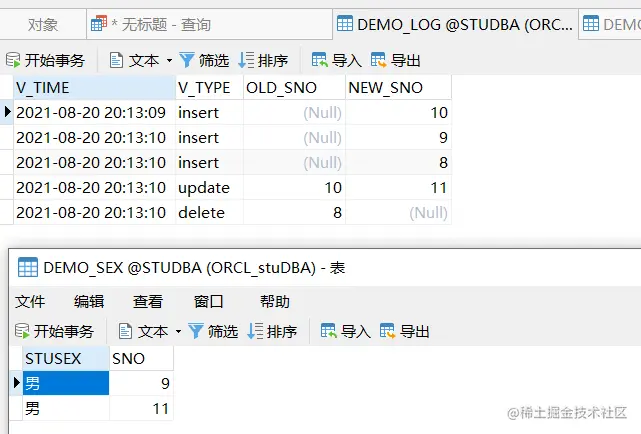The image size is (641, 434).
Task: Click Text icon in DEMO_SEX toolbar
Action: [125, 331]
